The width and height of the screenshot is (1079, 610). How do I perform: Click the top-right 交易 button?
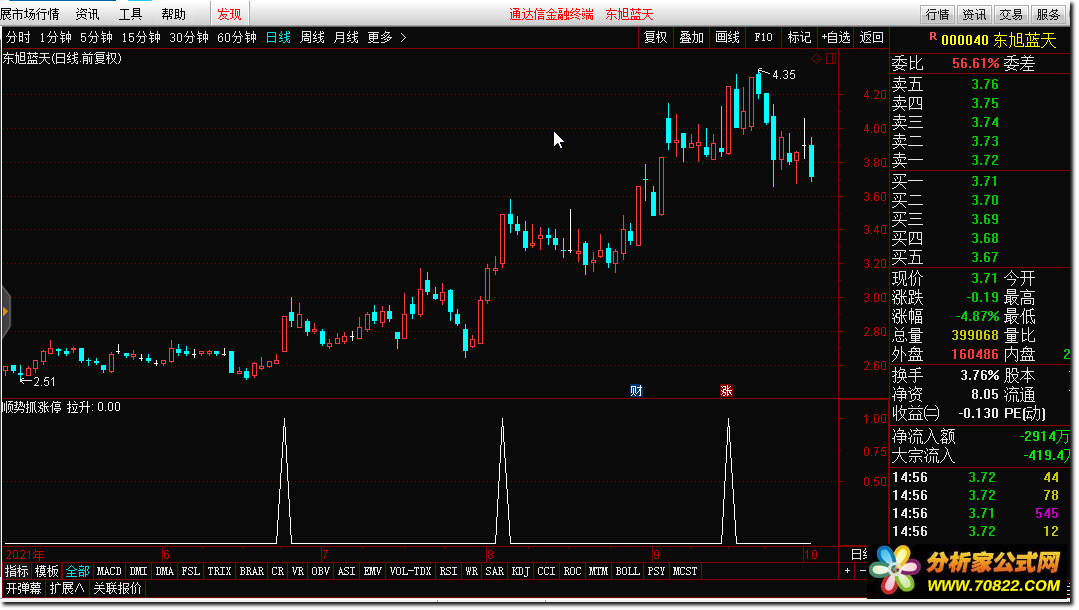click(1011, 14)
